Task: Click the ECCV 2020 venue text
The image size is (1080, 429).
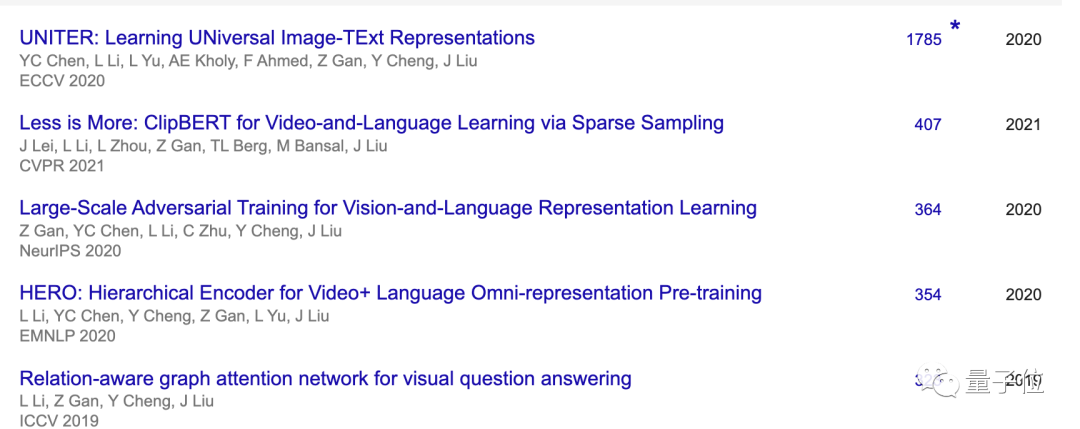Action: click(x=62, y=81)
